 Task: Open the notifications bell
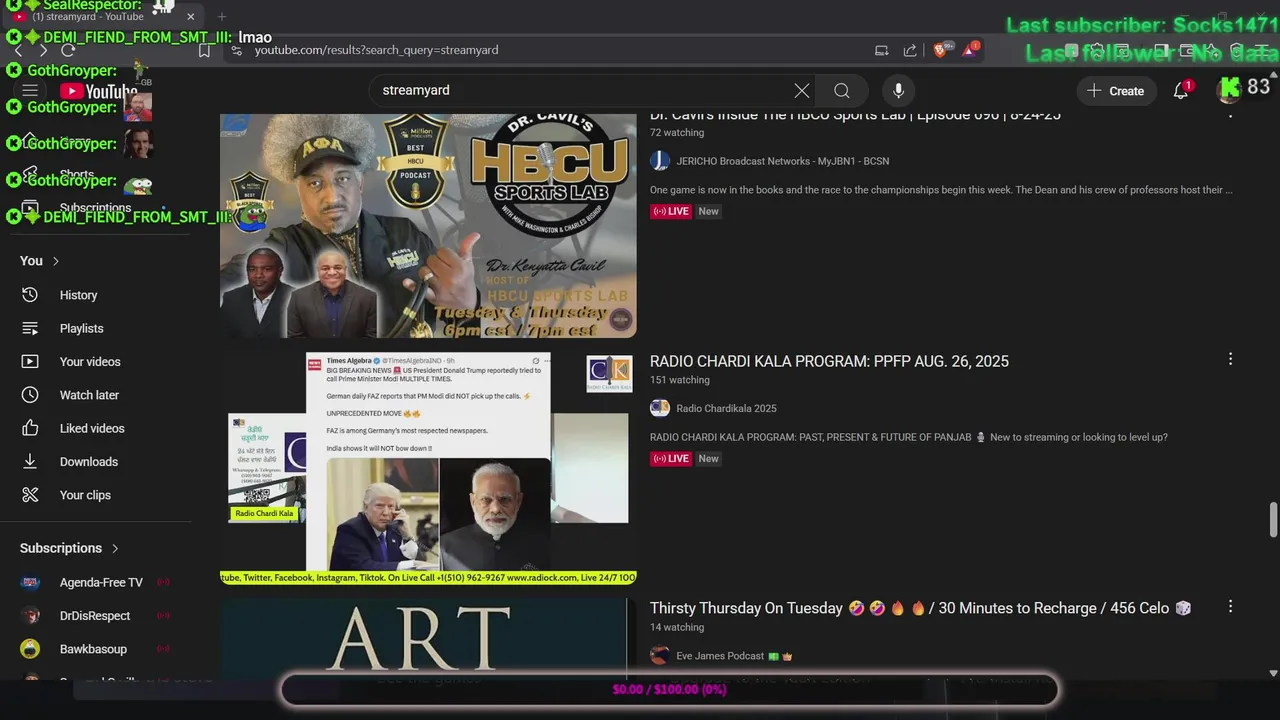(1181, 91)
